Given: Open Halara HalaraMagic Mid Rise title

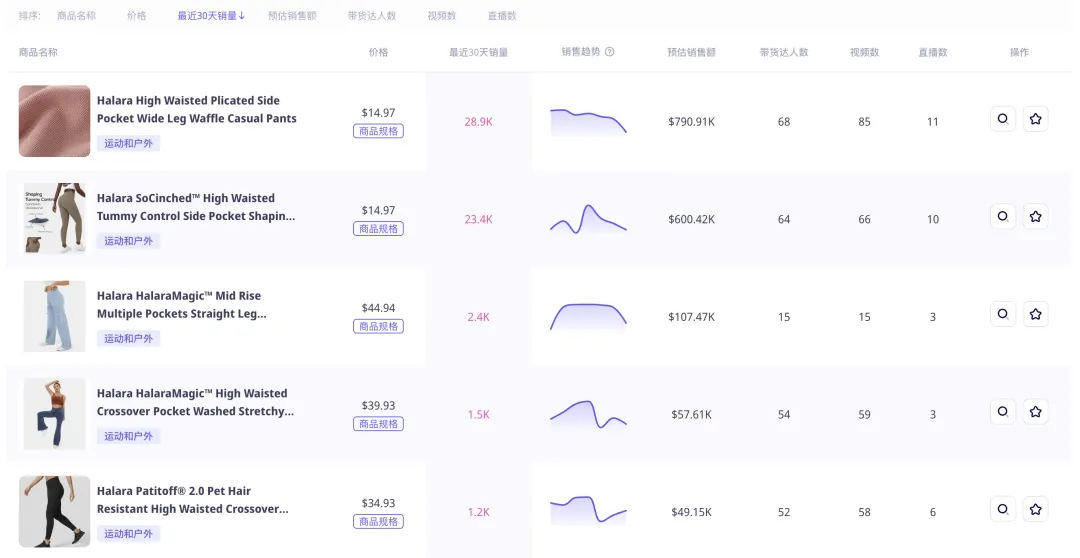Looking at the screenshot, I should (182, 305).
